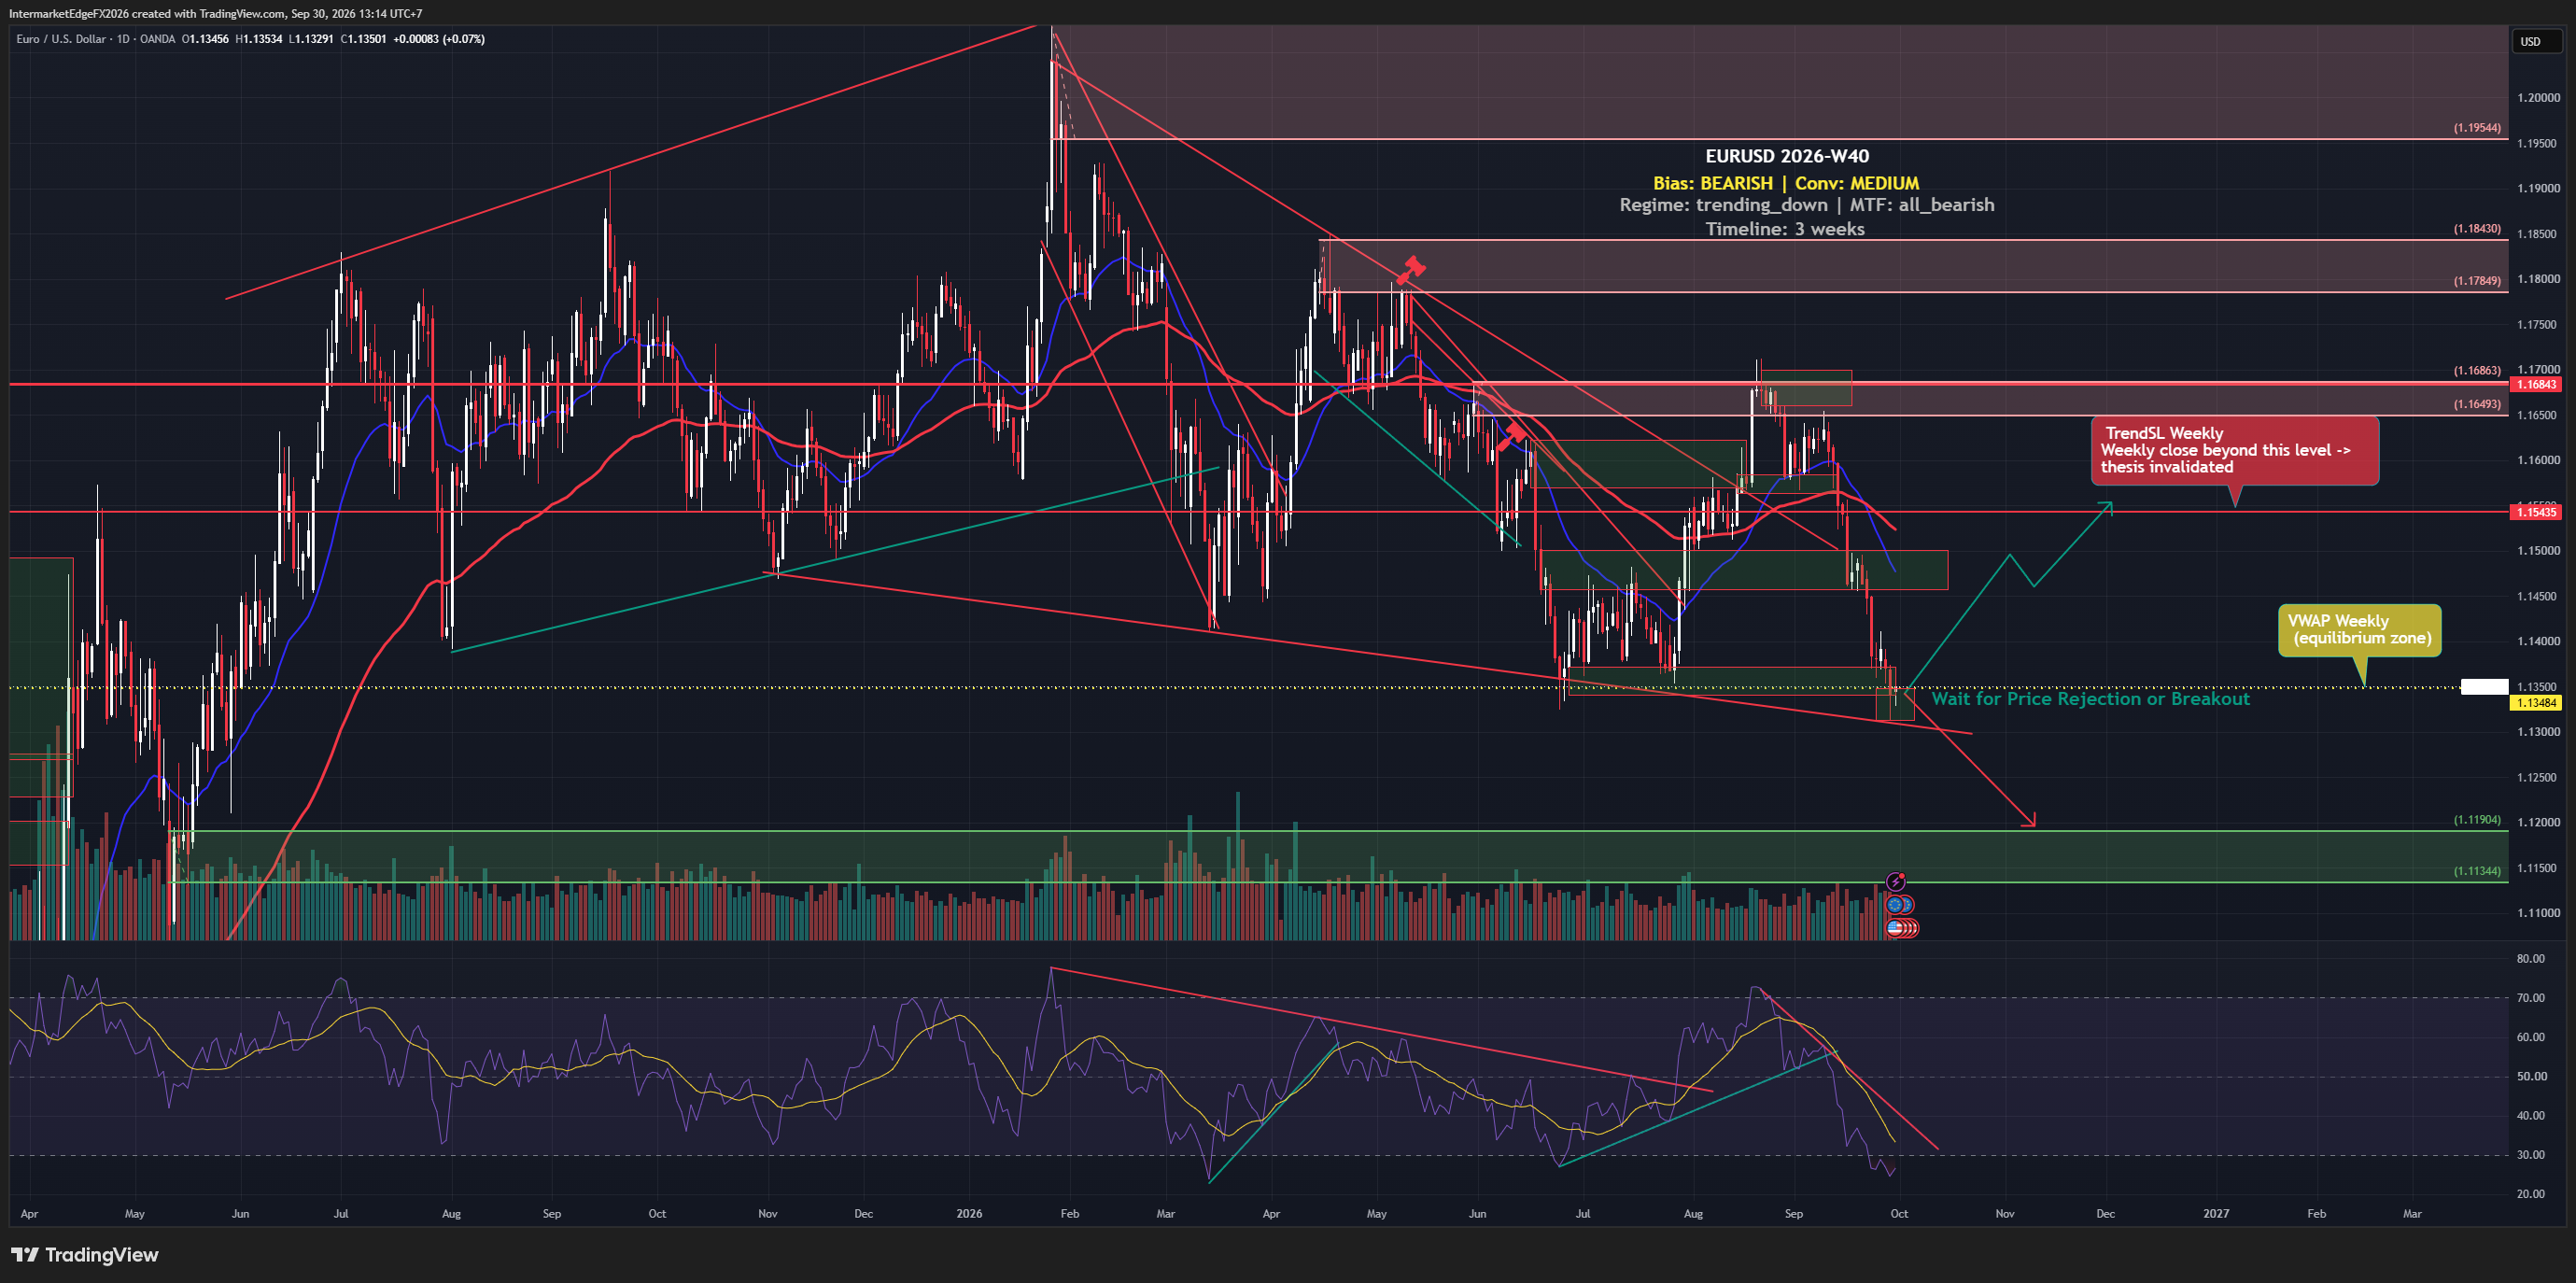Click the '2027' time axis label
The width and height of the screenshot is (2576, 1283).
click(x=2216, y=1214)
